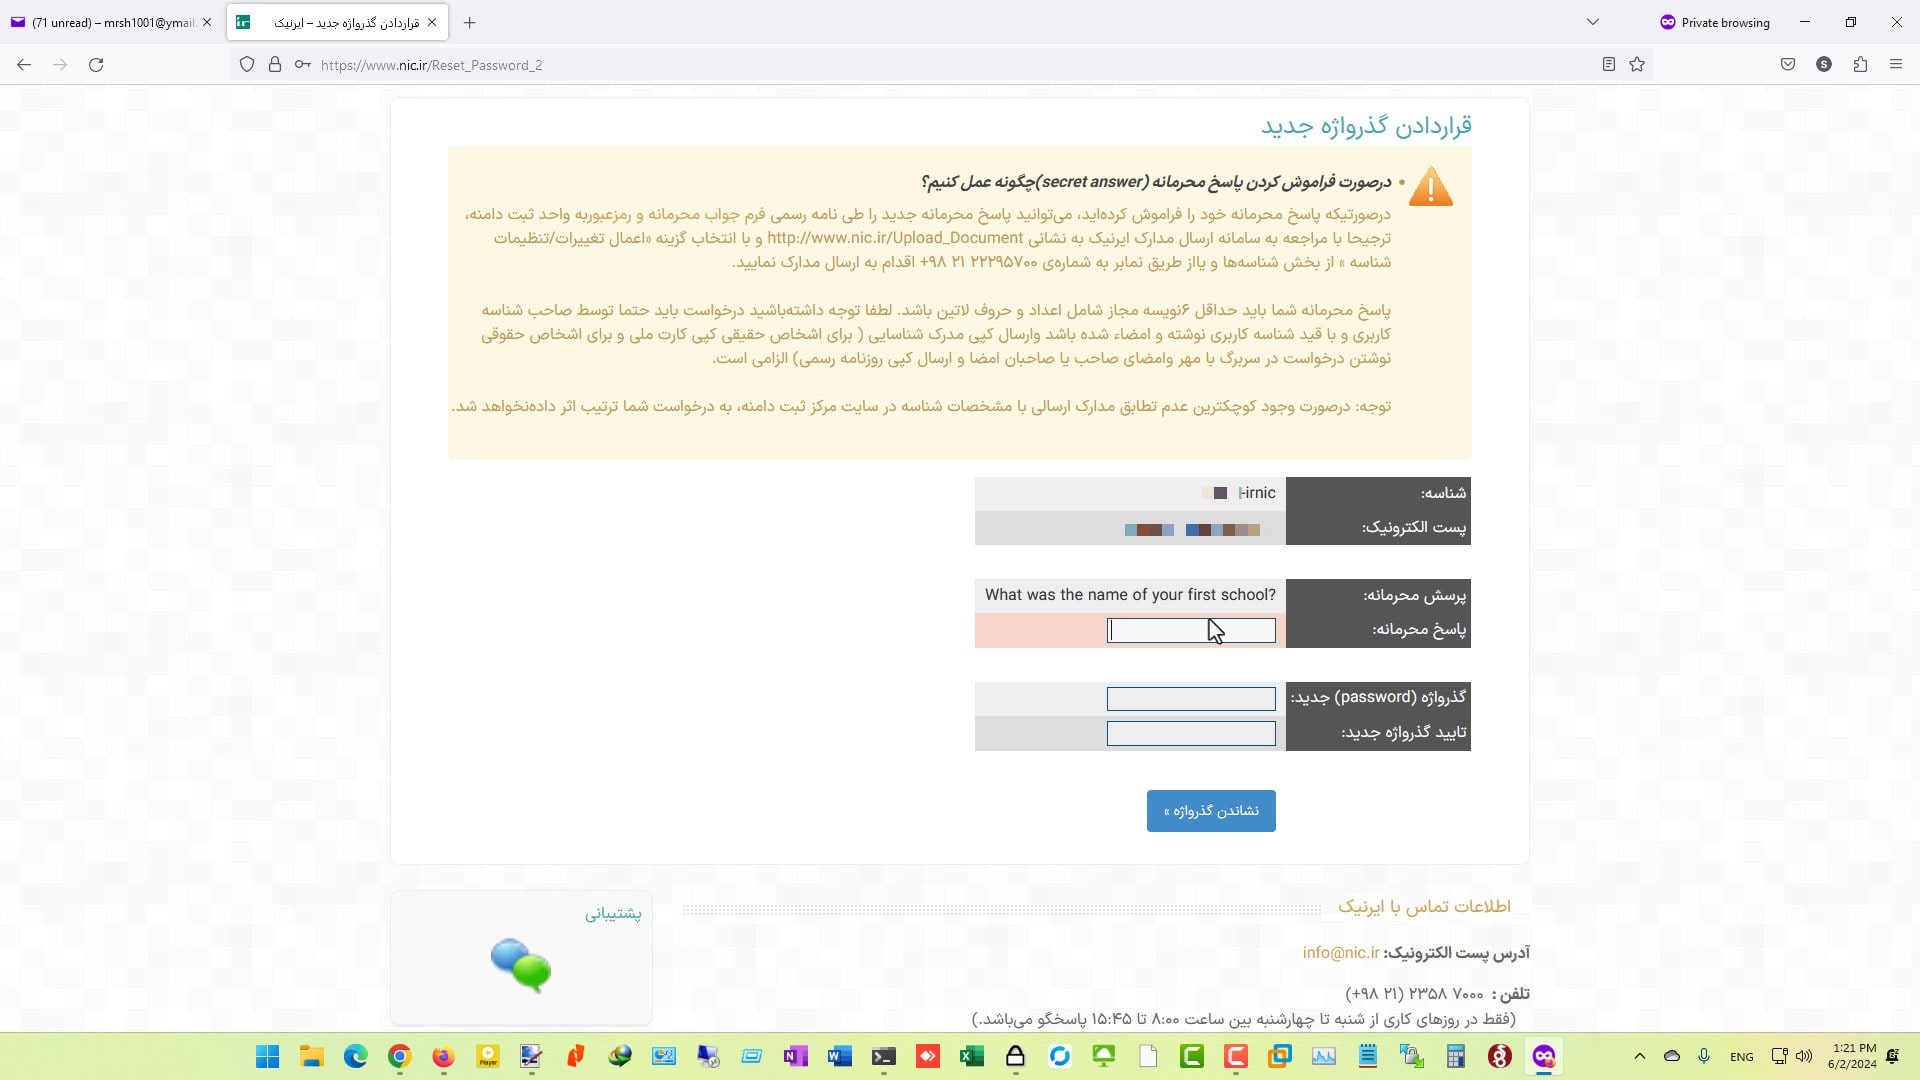Click the secret answer input field

click(1191, 630)
